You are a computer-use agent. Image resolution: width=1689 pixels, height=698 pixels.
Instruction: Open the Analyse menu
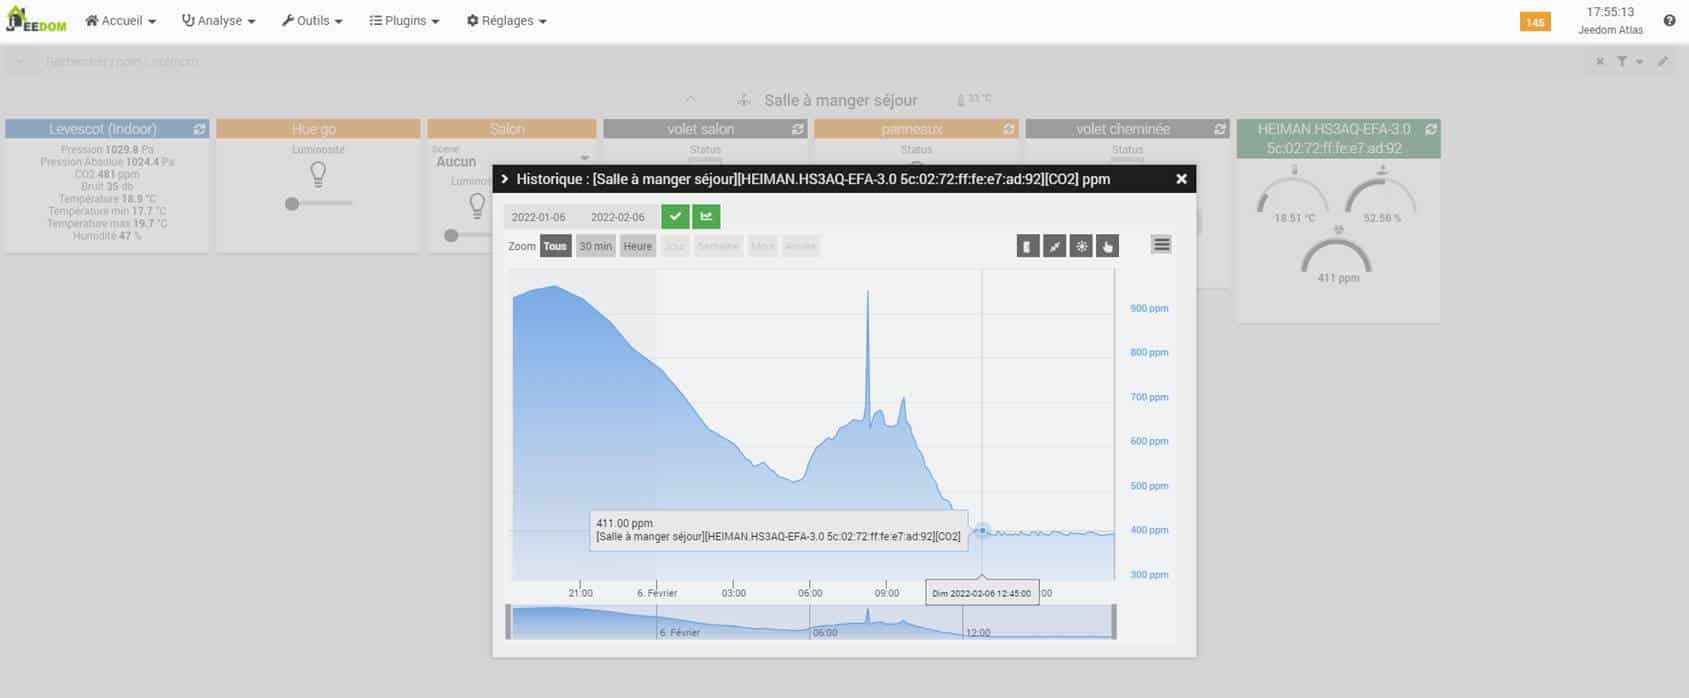(218, 21)
